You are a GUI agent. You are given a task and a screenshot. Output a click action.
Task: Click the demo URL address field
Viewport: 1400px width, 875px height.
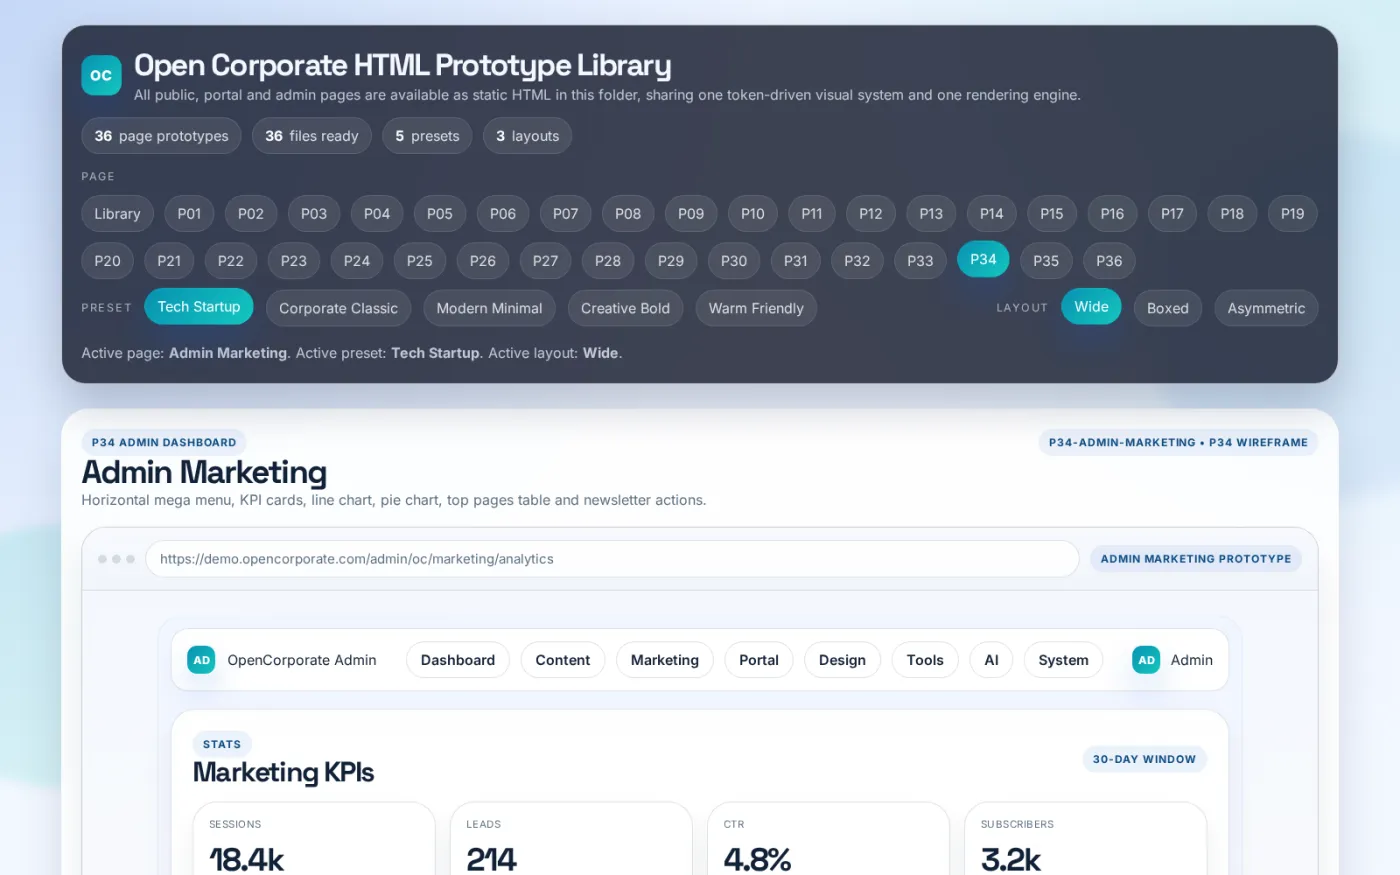(612, 559)
